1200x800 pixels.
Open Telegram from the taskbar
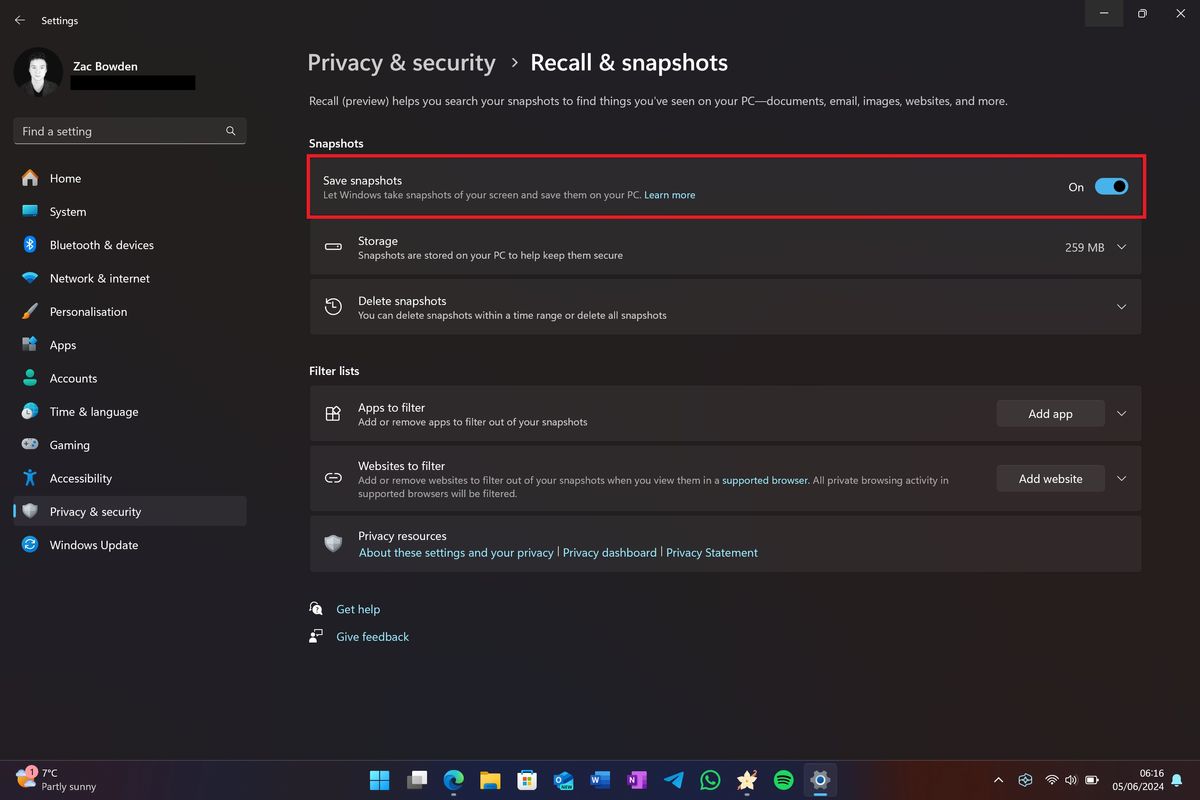[674, 780]
